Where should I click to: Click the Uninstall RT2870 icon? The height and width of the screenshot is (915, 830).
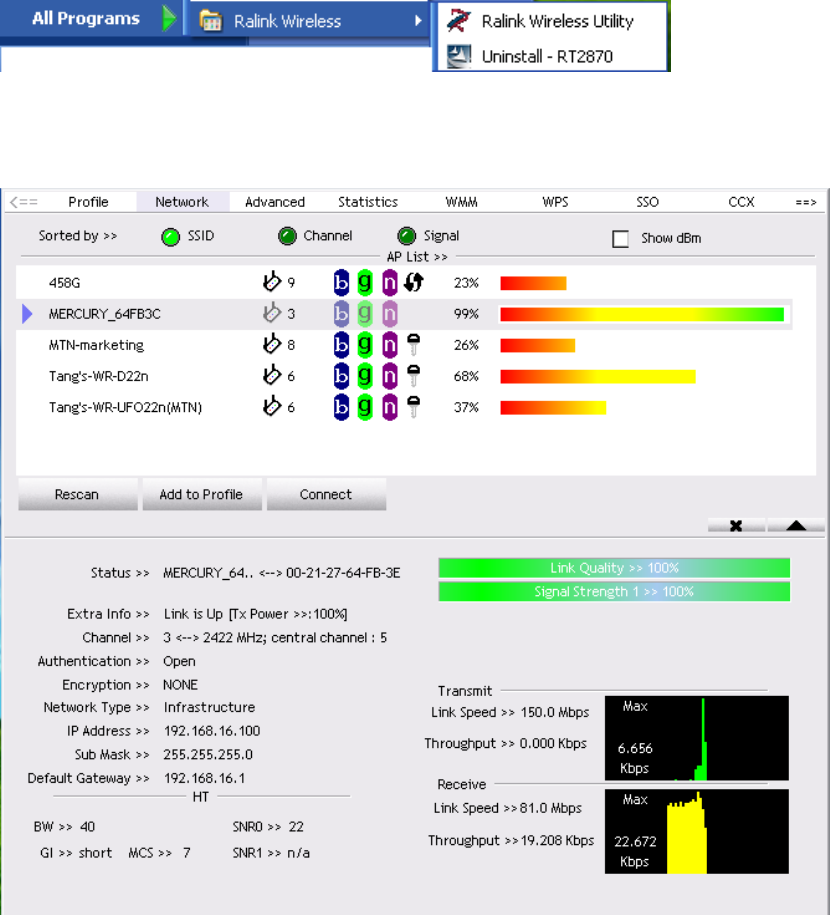459,57
